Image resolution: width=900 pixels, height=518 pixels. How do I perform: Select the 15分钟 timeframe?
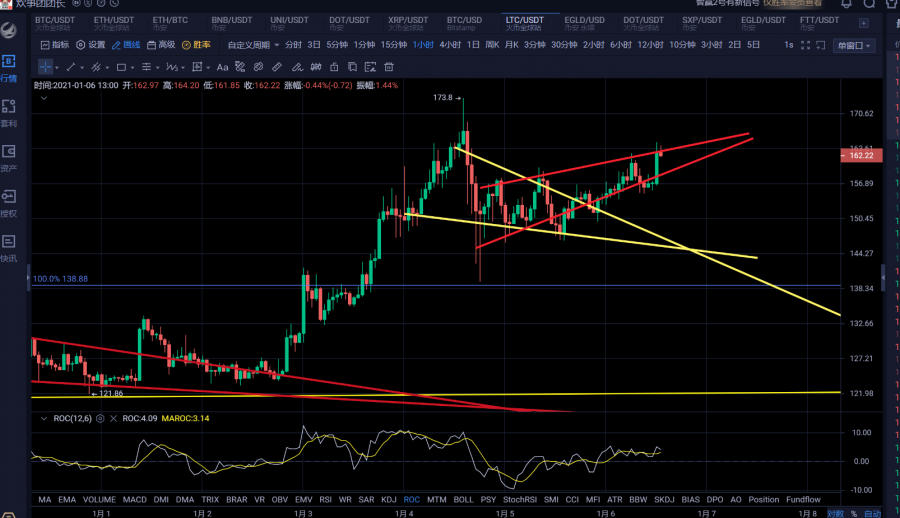(394, 45)
